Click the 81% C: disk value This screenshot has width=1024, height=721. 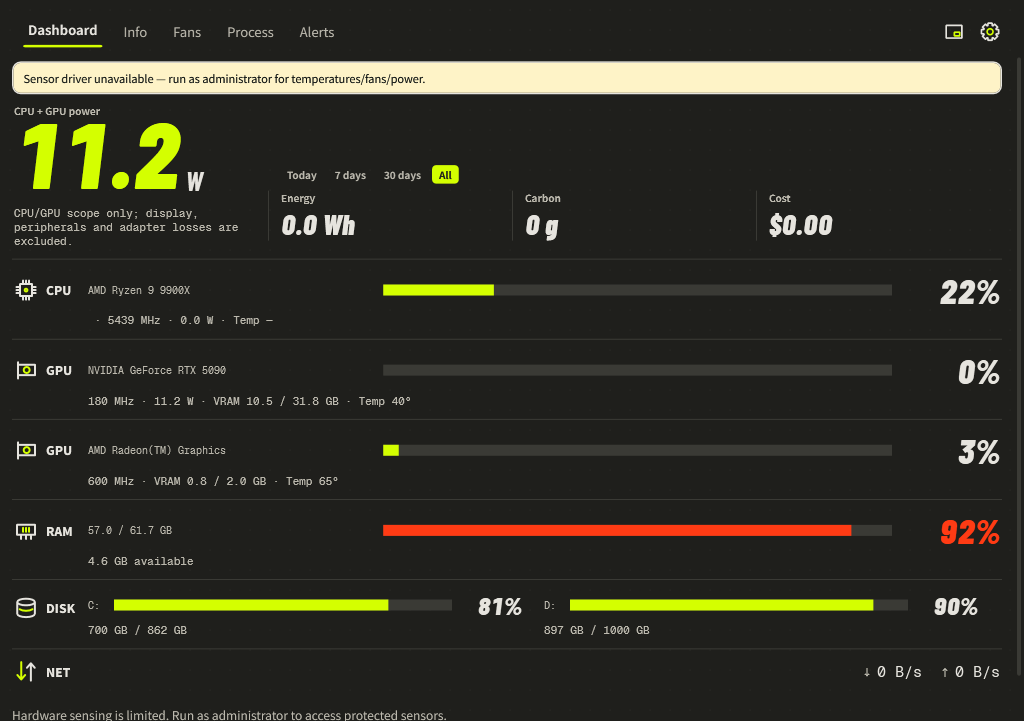coord(500,607)
